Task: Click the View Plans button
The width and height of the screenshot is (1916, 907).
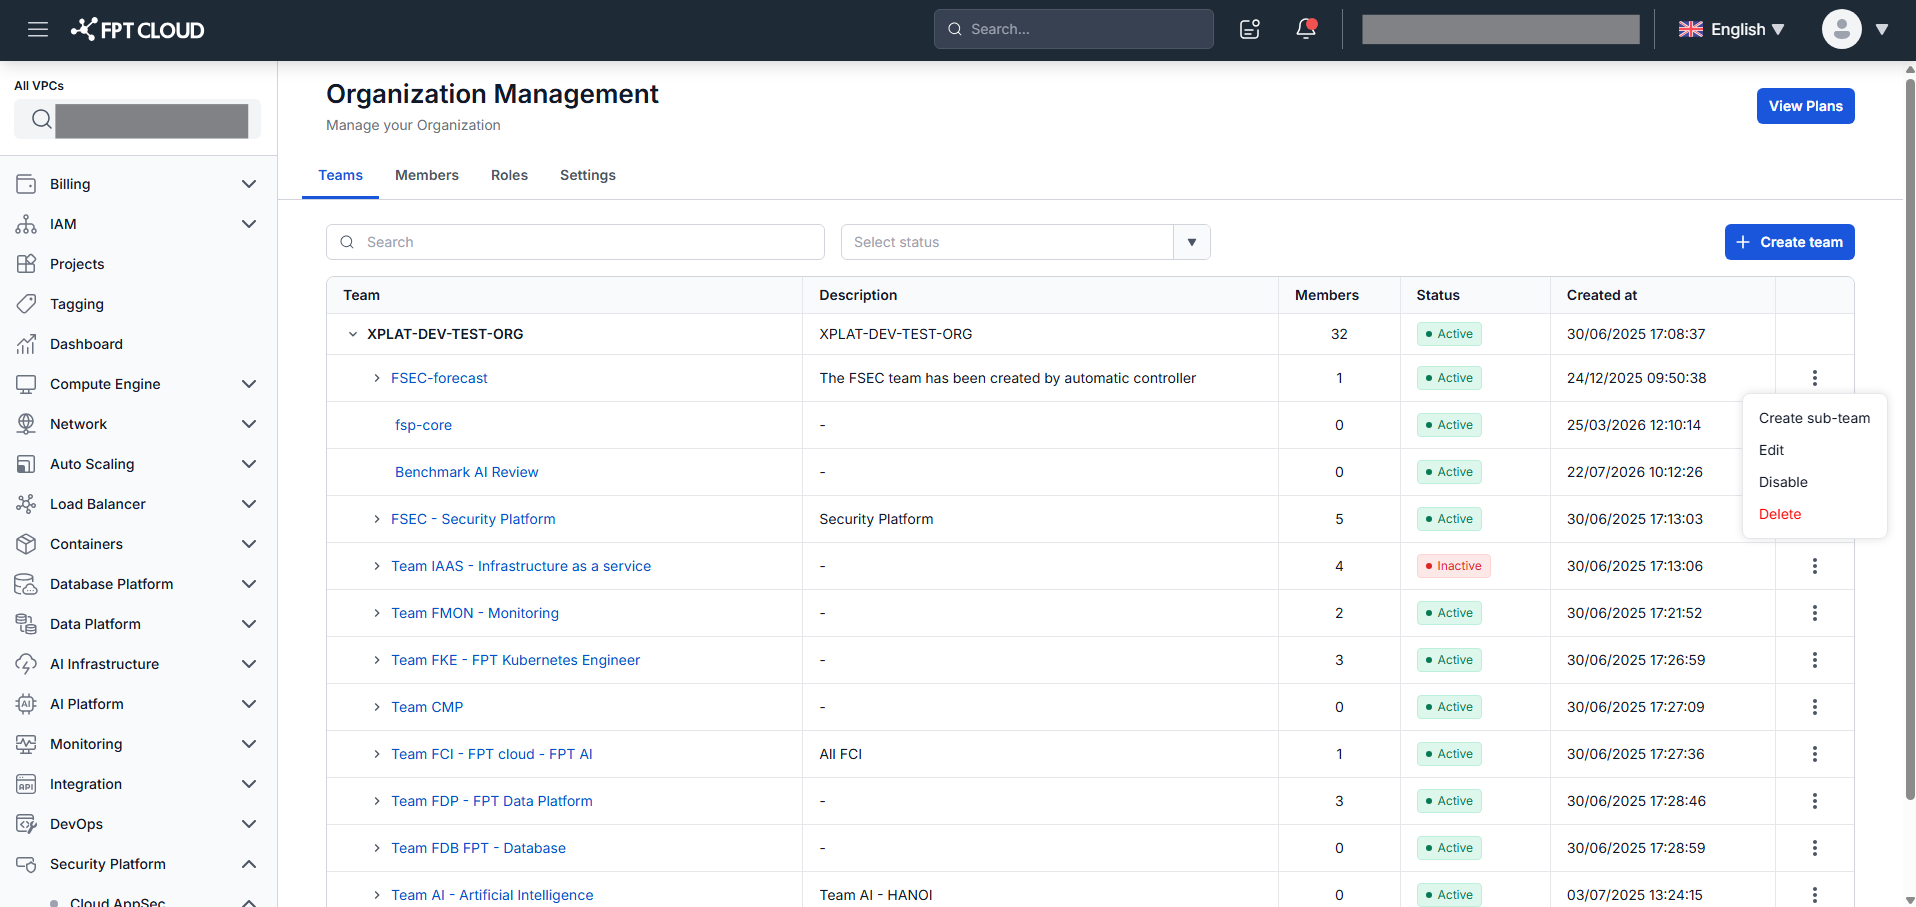Action: 1805,106
